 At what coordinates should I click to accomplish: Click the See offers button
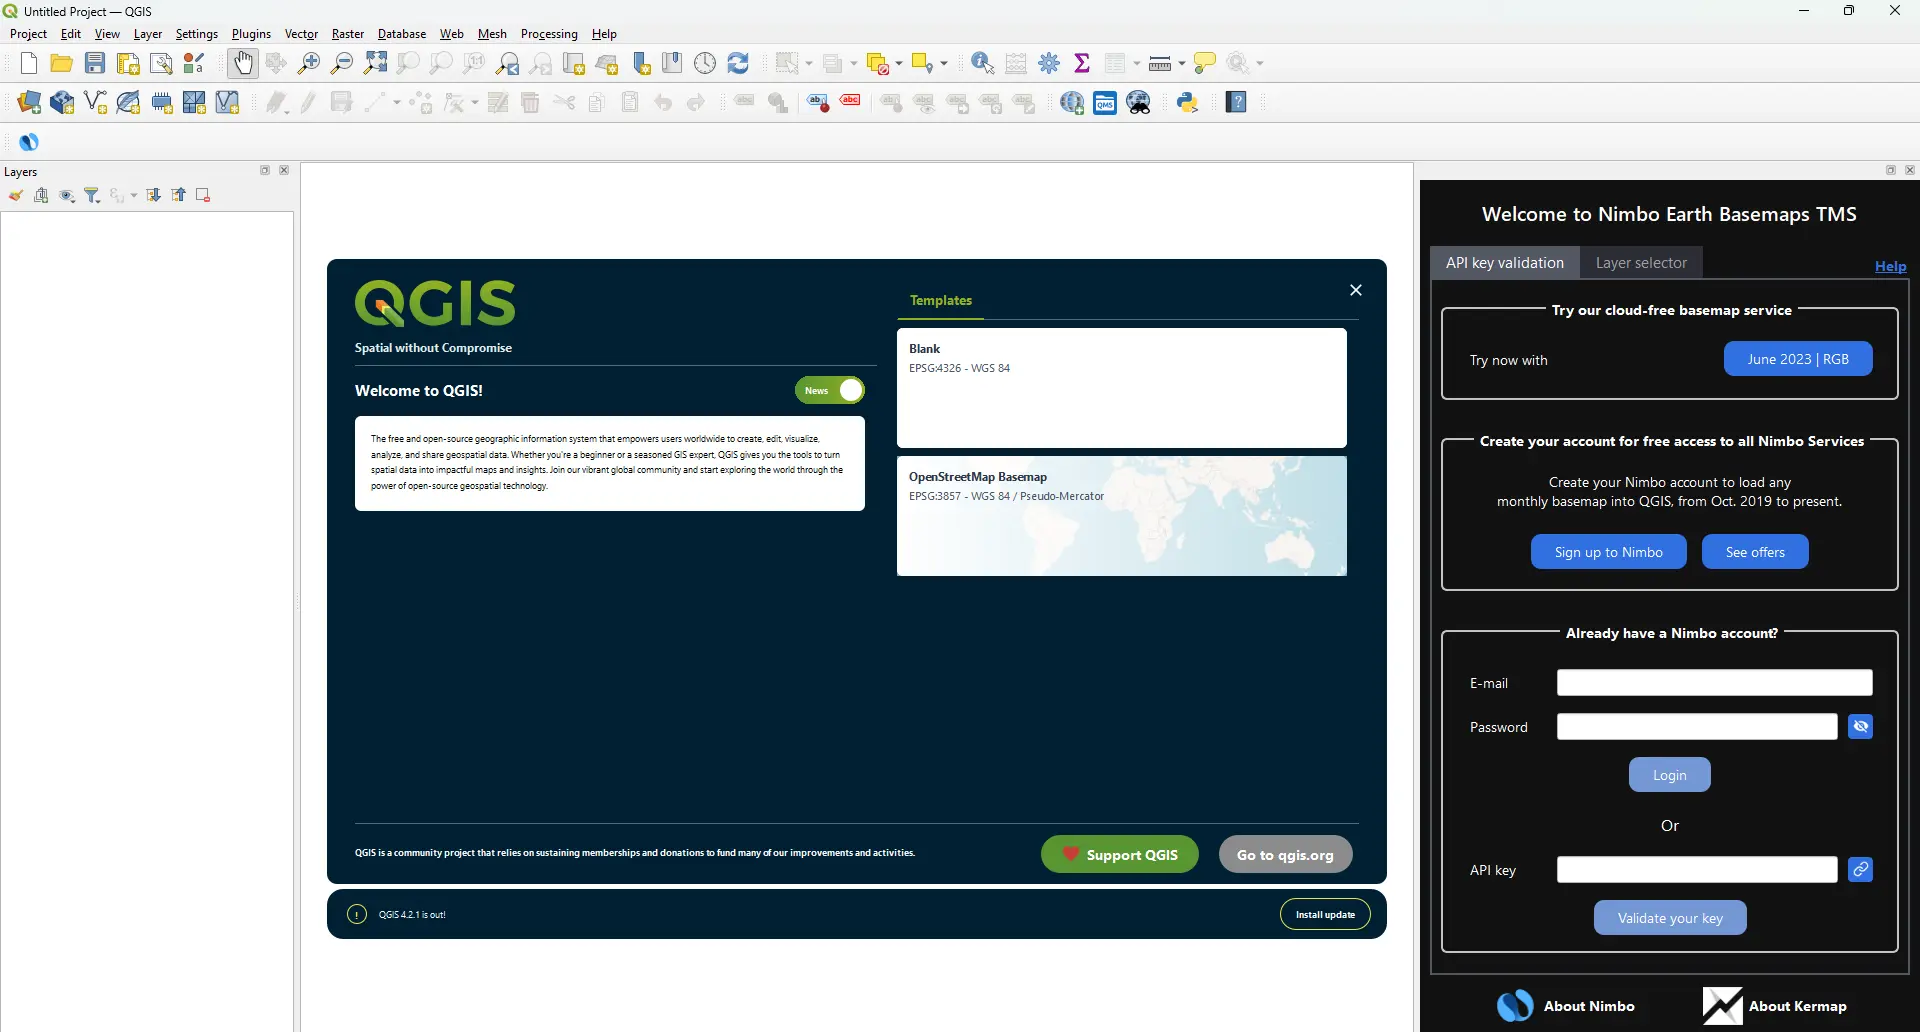coord(1755,552)
